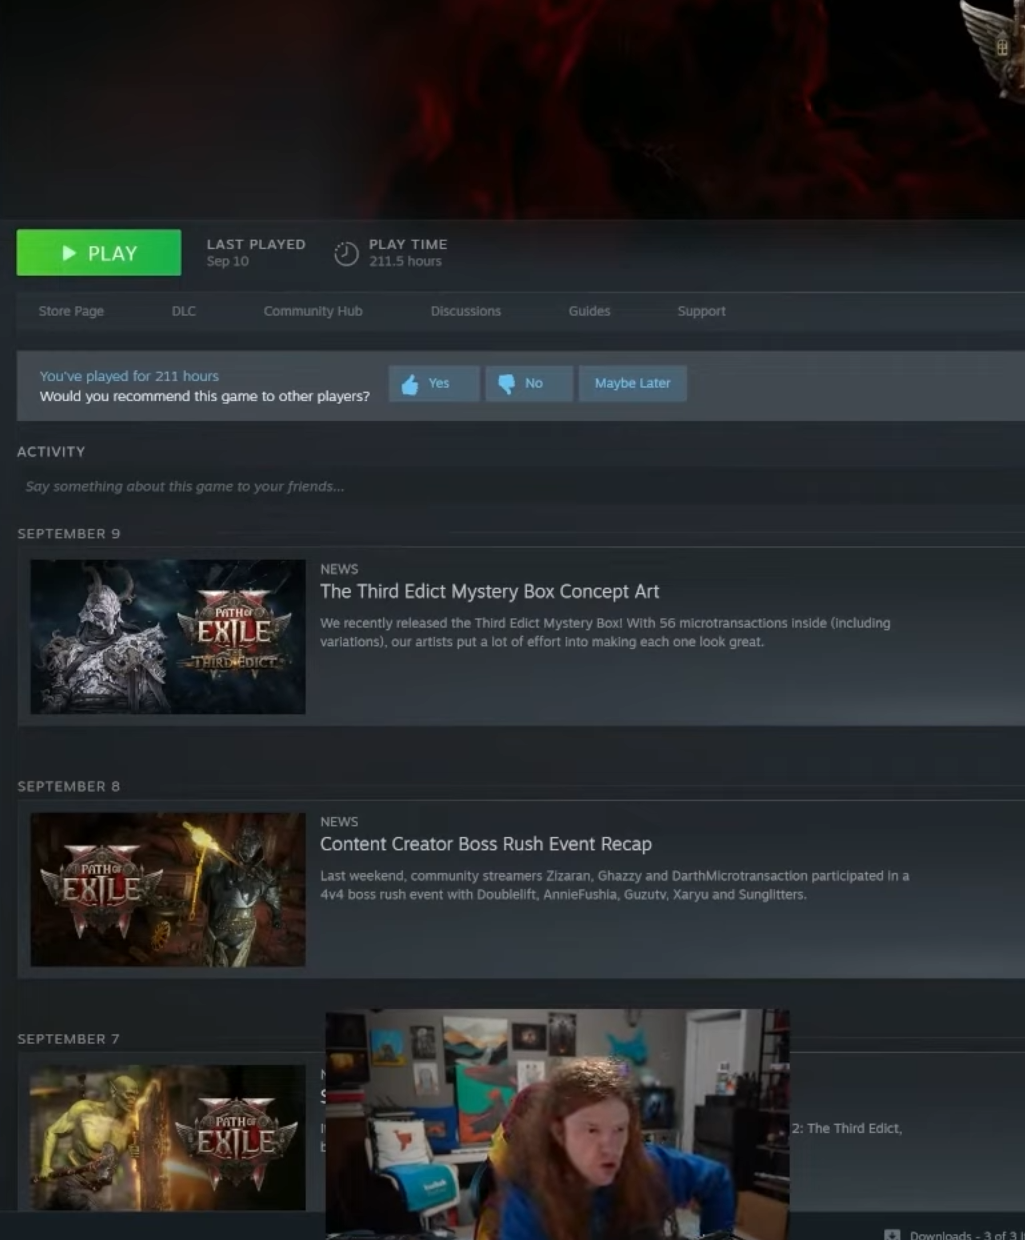This screenshot has height=1240, width=1025.
Task: Open The Third Edict Mystery Box Concept Art article
Action: [489, 592]
